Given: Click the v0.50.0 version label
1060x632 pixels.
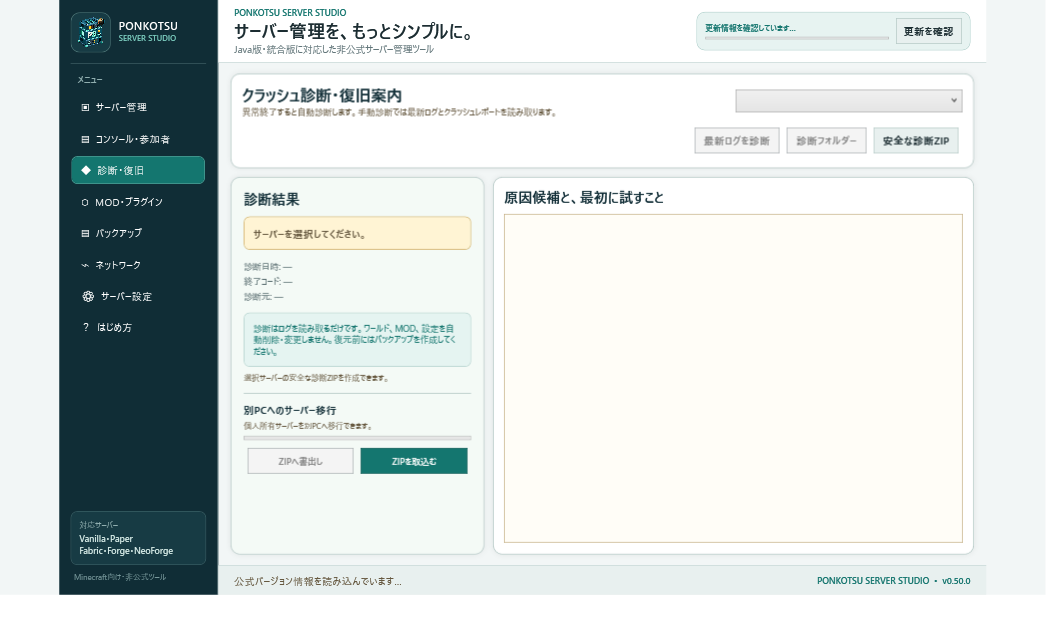Looking at the screenshot, I should point(956,581).
